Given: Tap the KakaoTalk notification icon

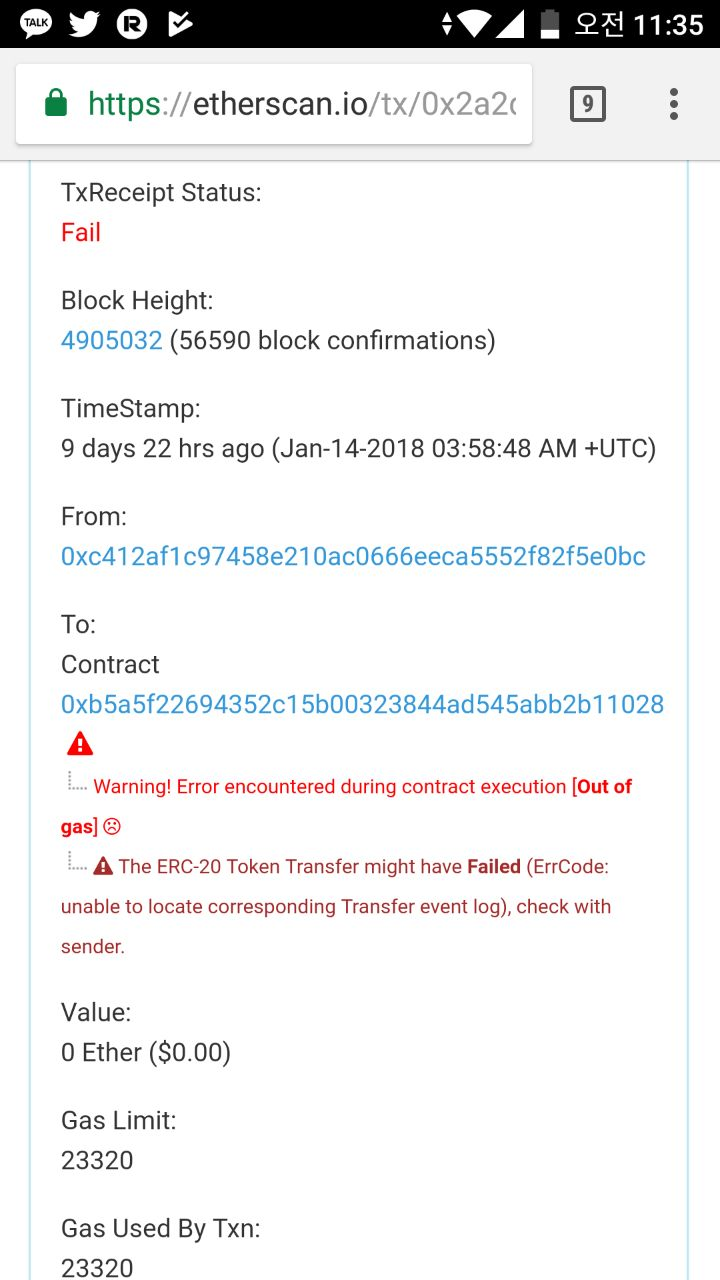Looking at the screenshot, I should tap(36, 23).
